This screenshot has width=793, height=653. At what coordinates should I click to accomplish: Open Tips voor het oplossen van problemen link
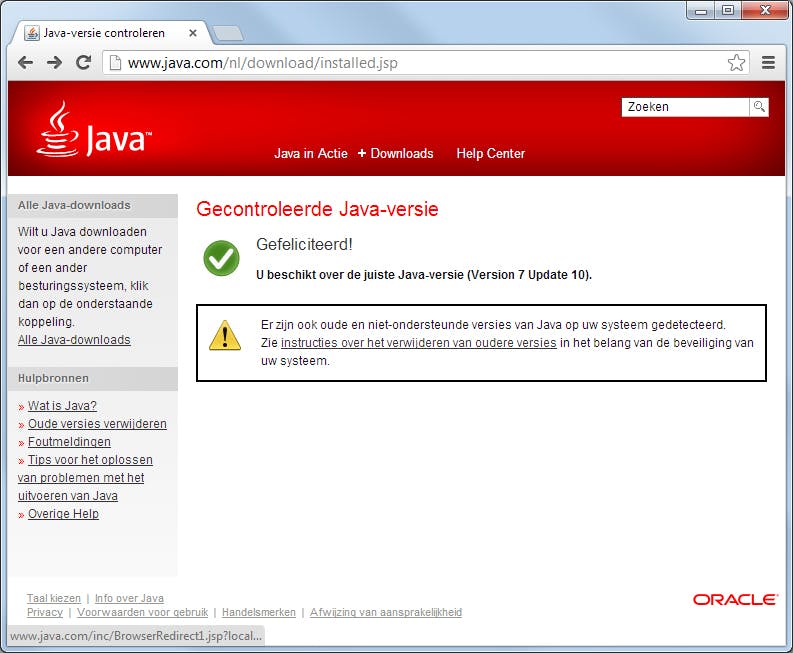pos(85,477)
